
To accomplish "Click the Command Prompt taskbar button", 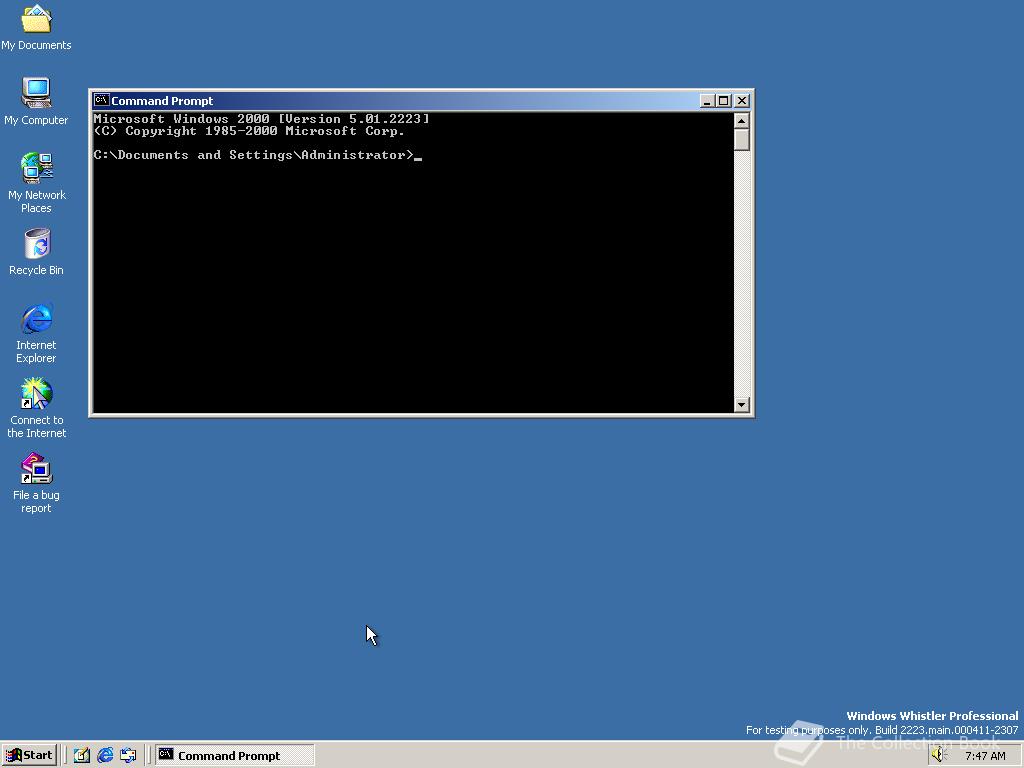I will tap(235, 755).
